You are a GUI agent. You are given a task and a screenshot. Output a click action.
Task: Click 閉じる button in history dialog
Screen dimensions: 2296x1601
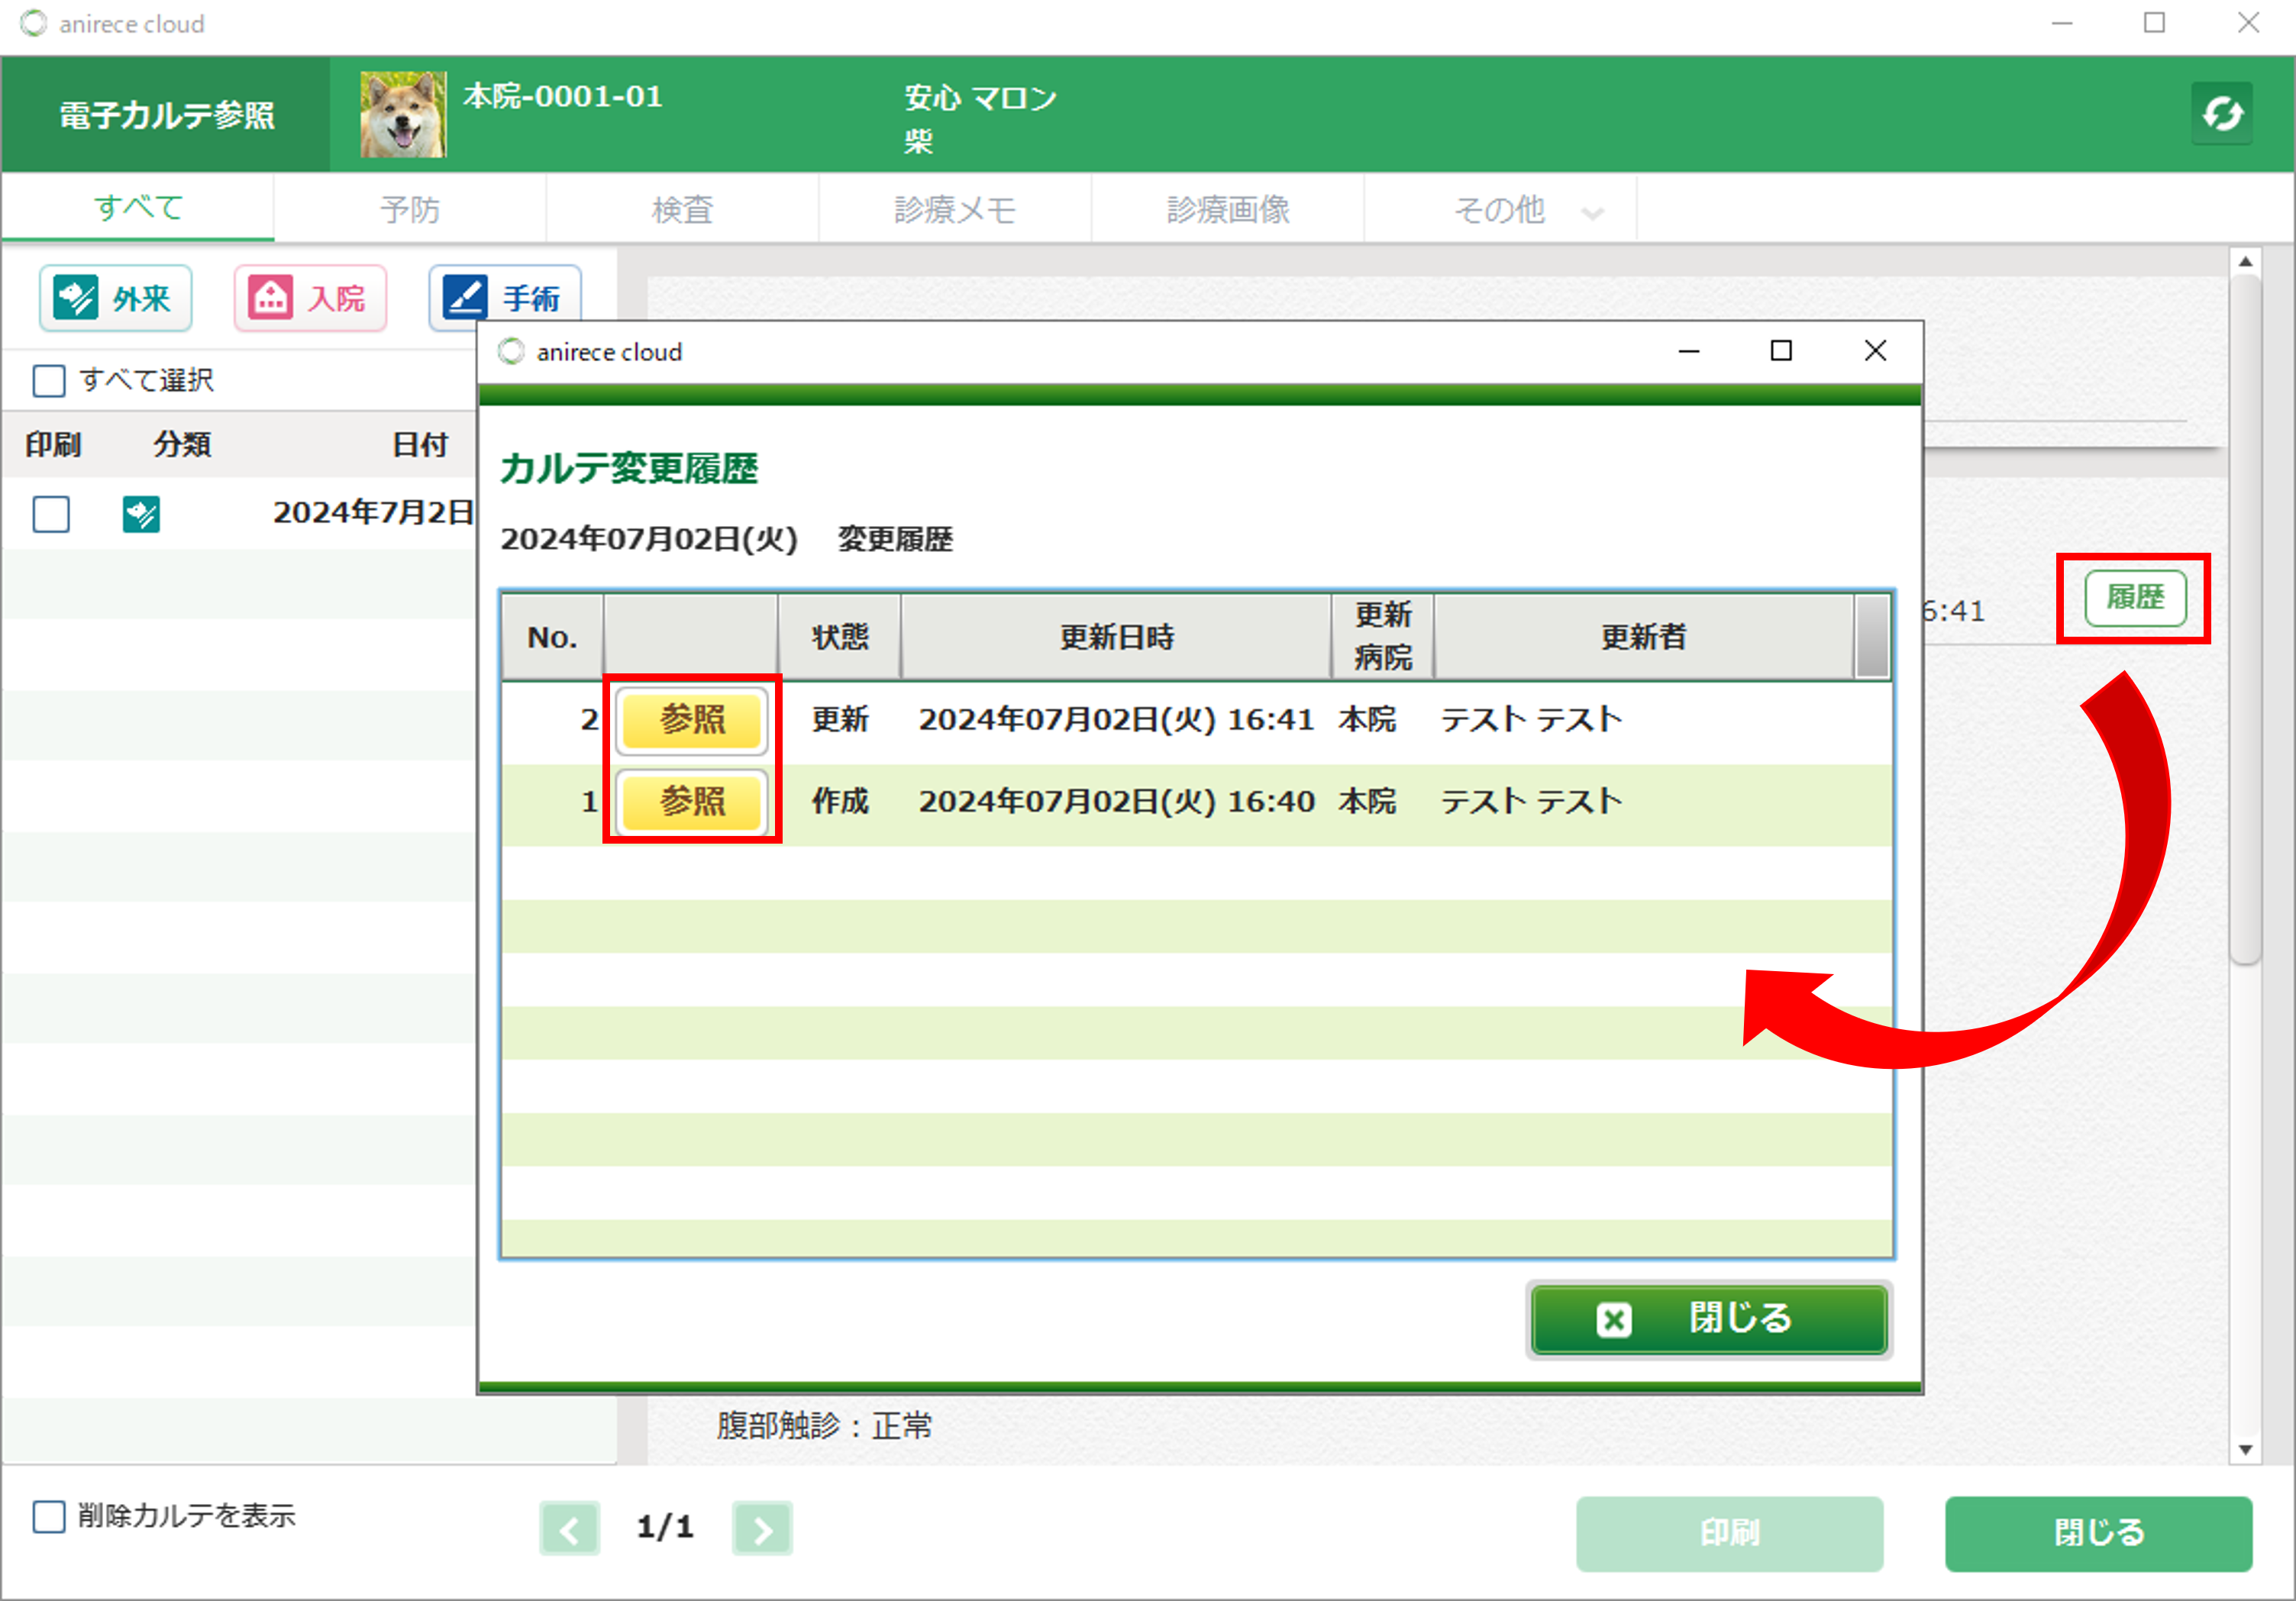pos(1709,1319)
